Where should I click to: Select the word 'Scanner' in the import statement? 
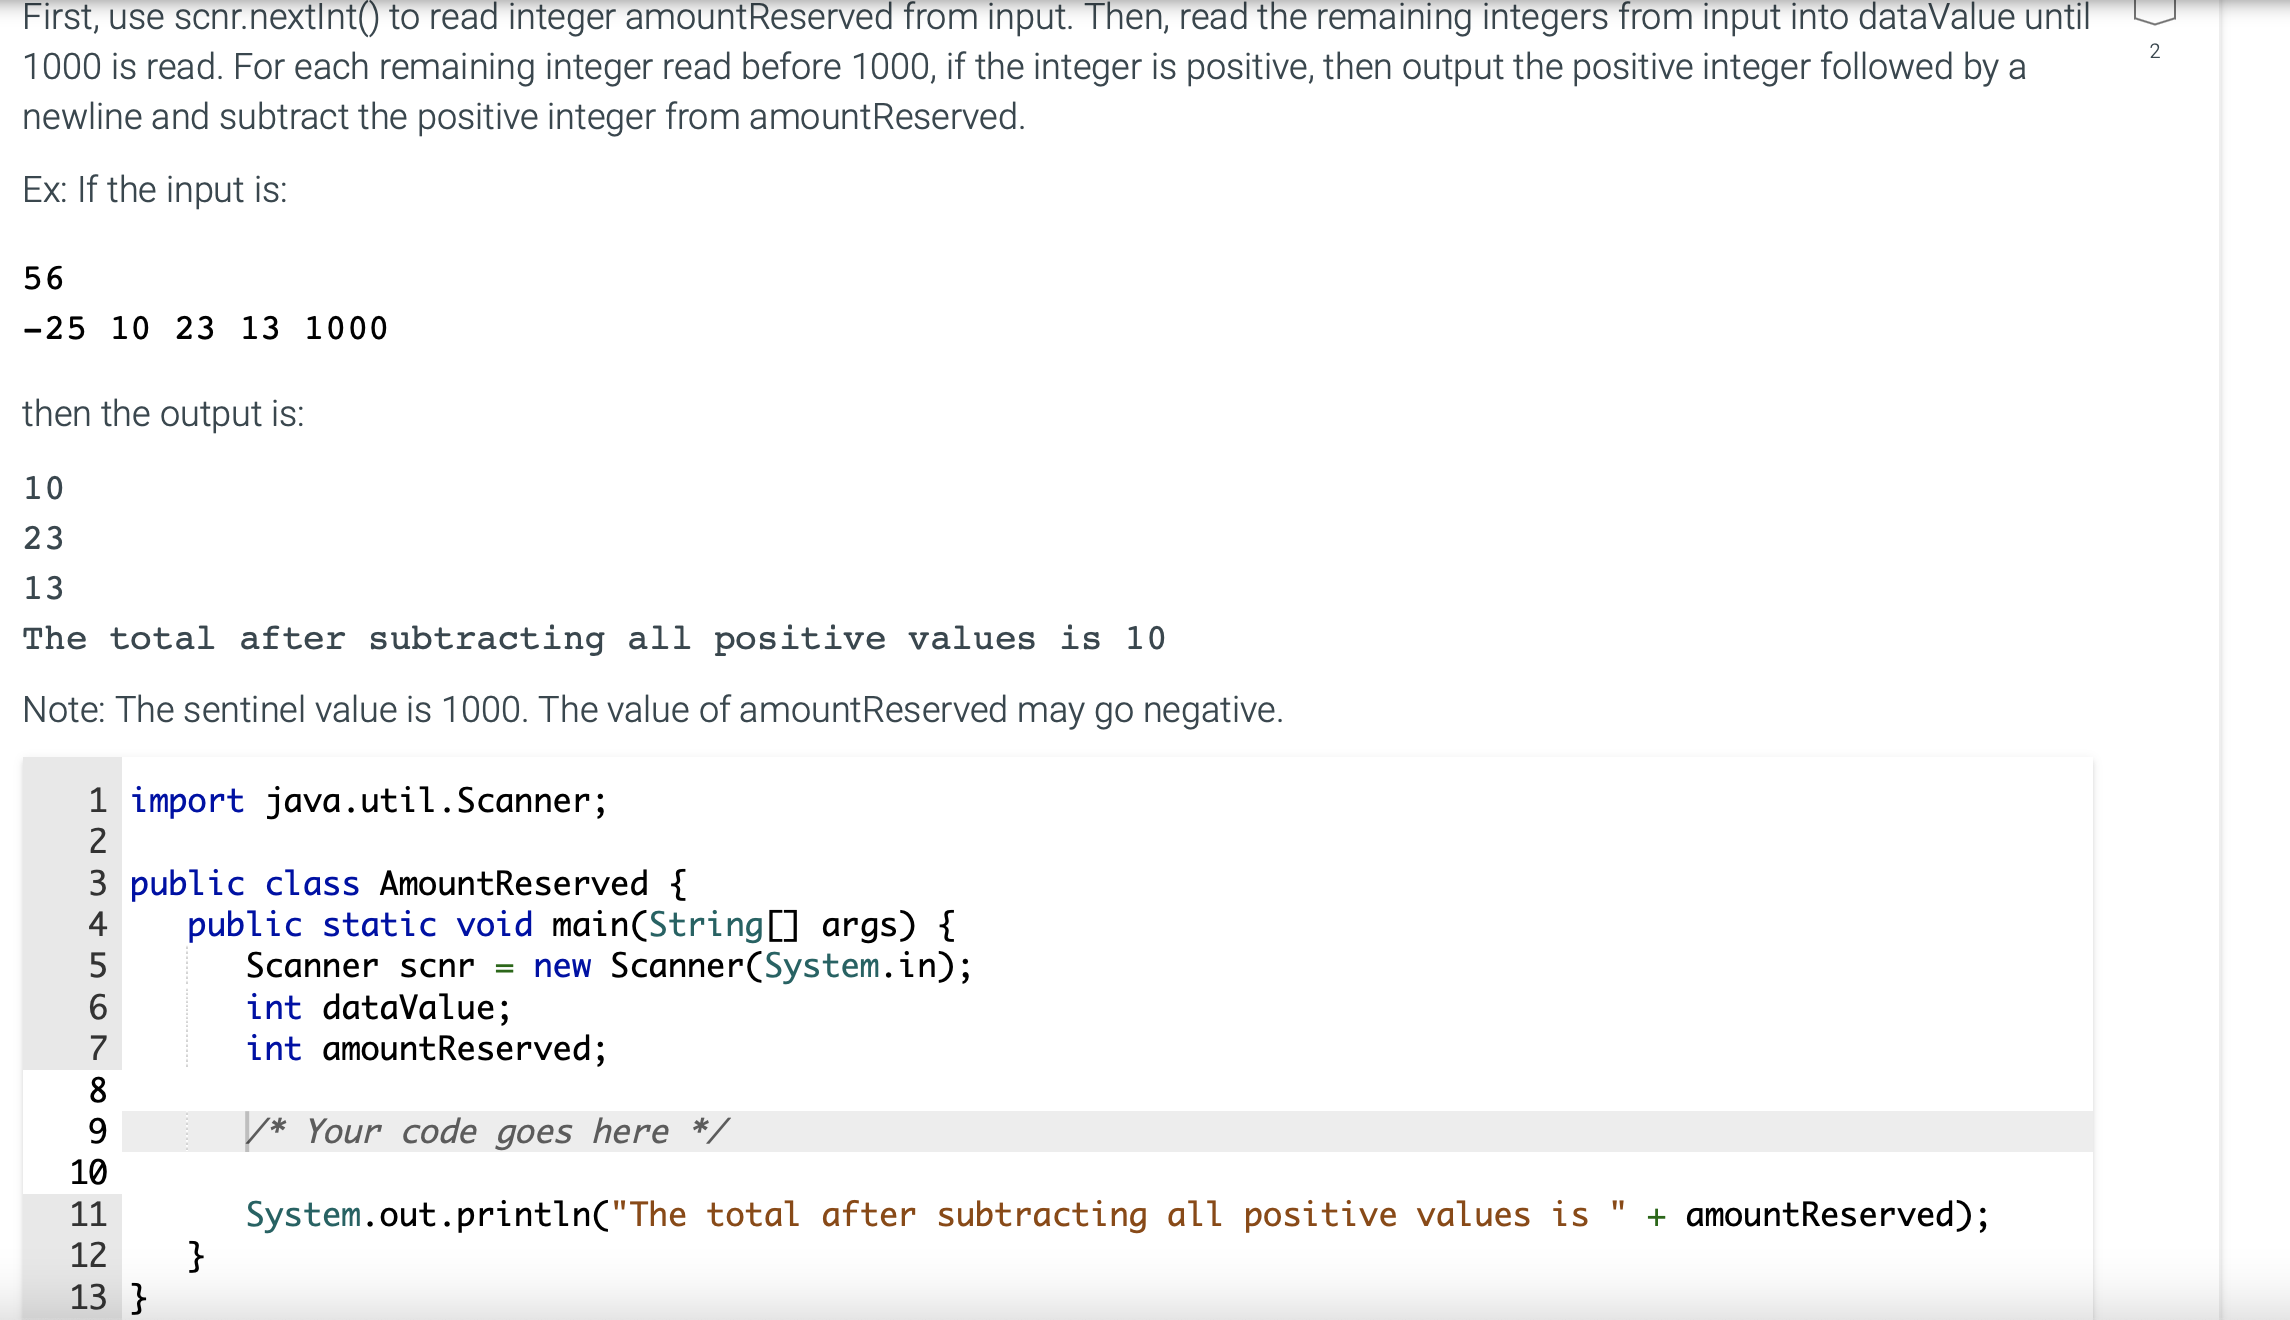click(x=524, y=799)
